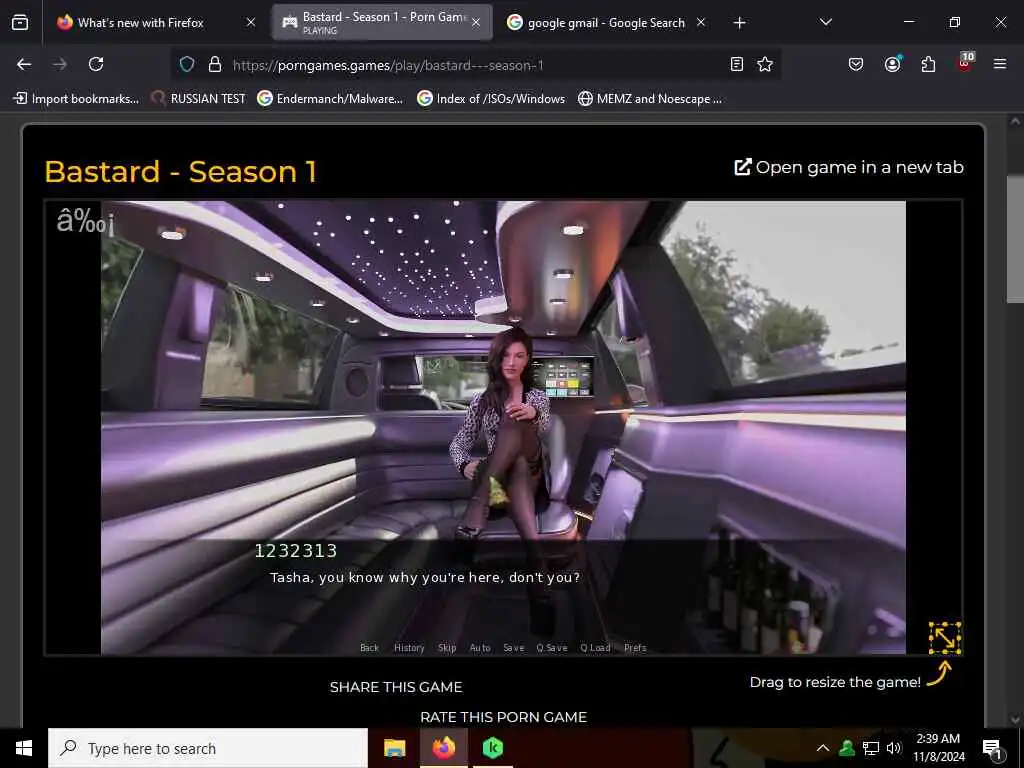Image resolution: width=1024 pixels, height=768 pixels.
Task: Click Q.Save in the game menu
Action: point(552,648)
